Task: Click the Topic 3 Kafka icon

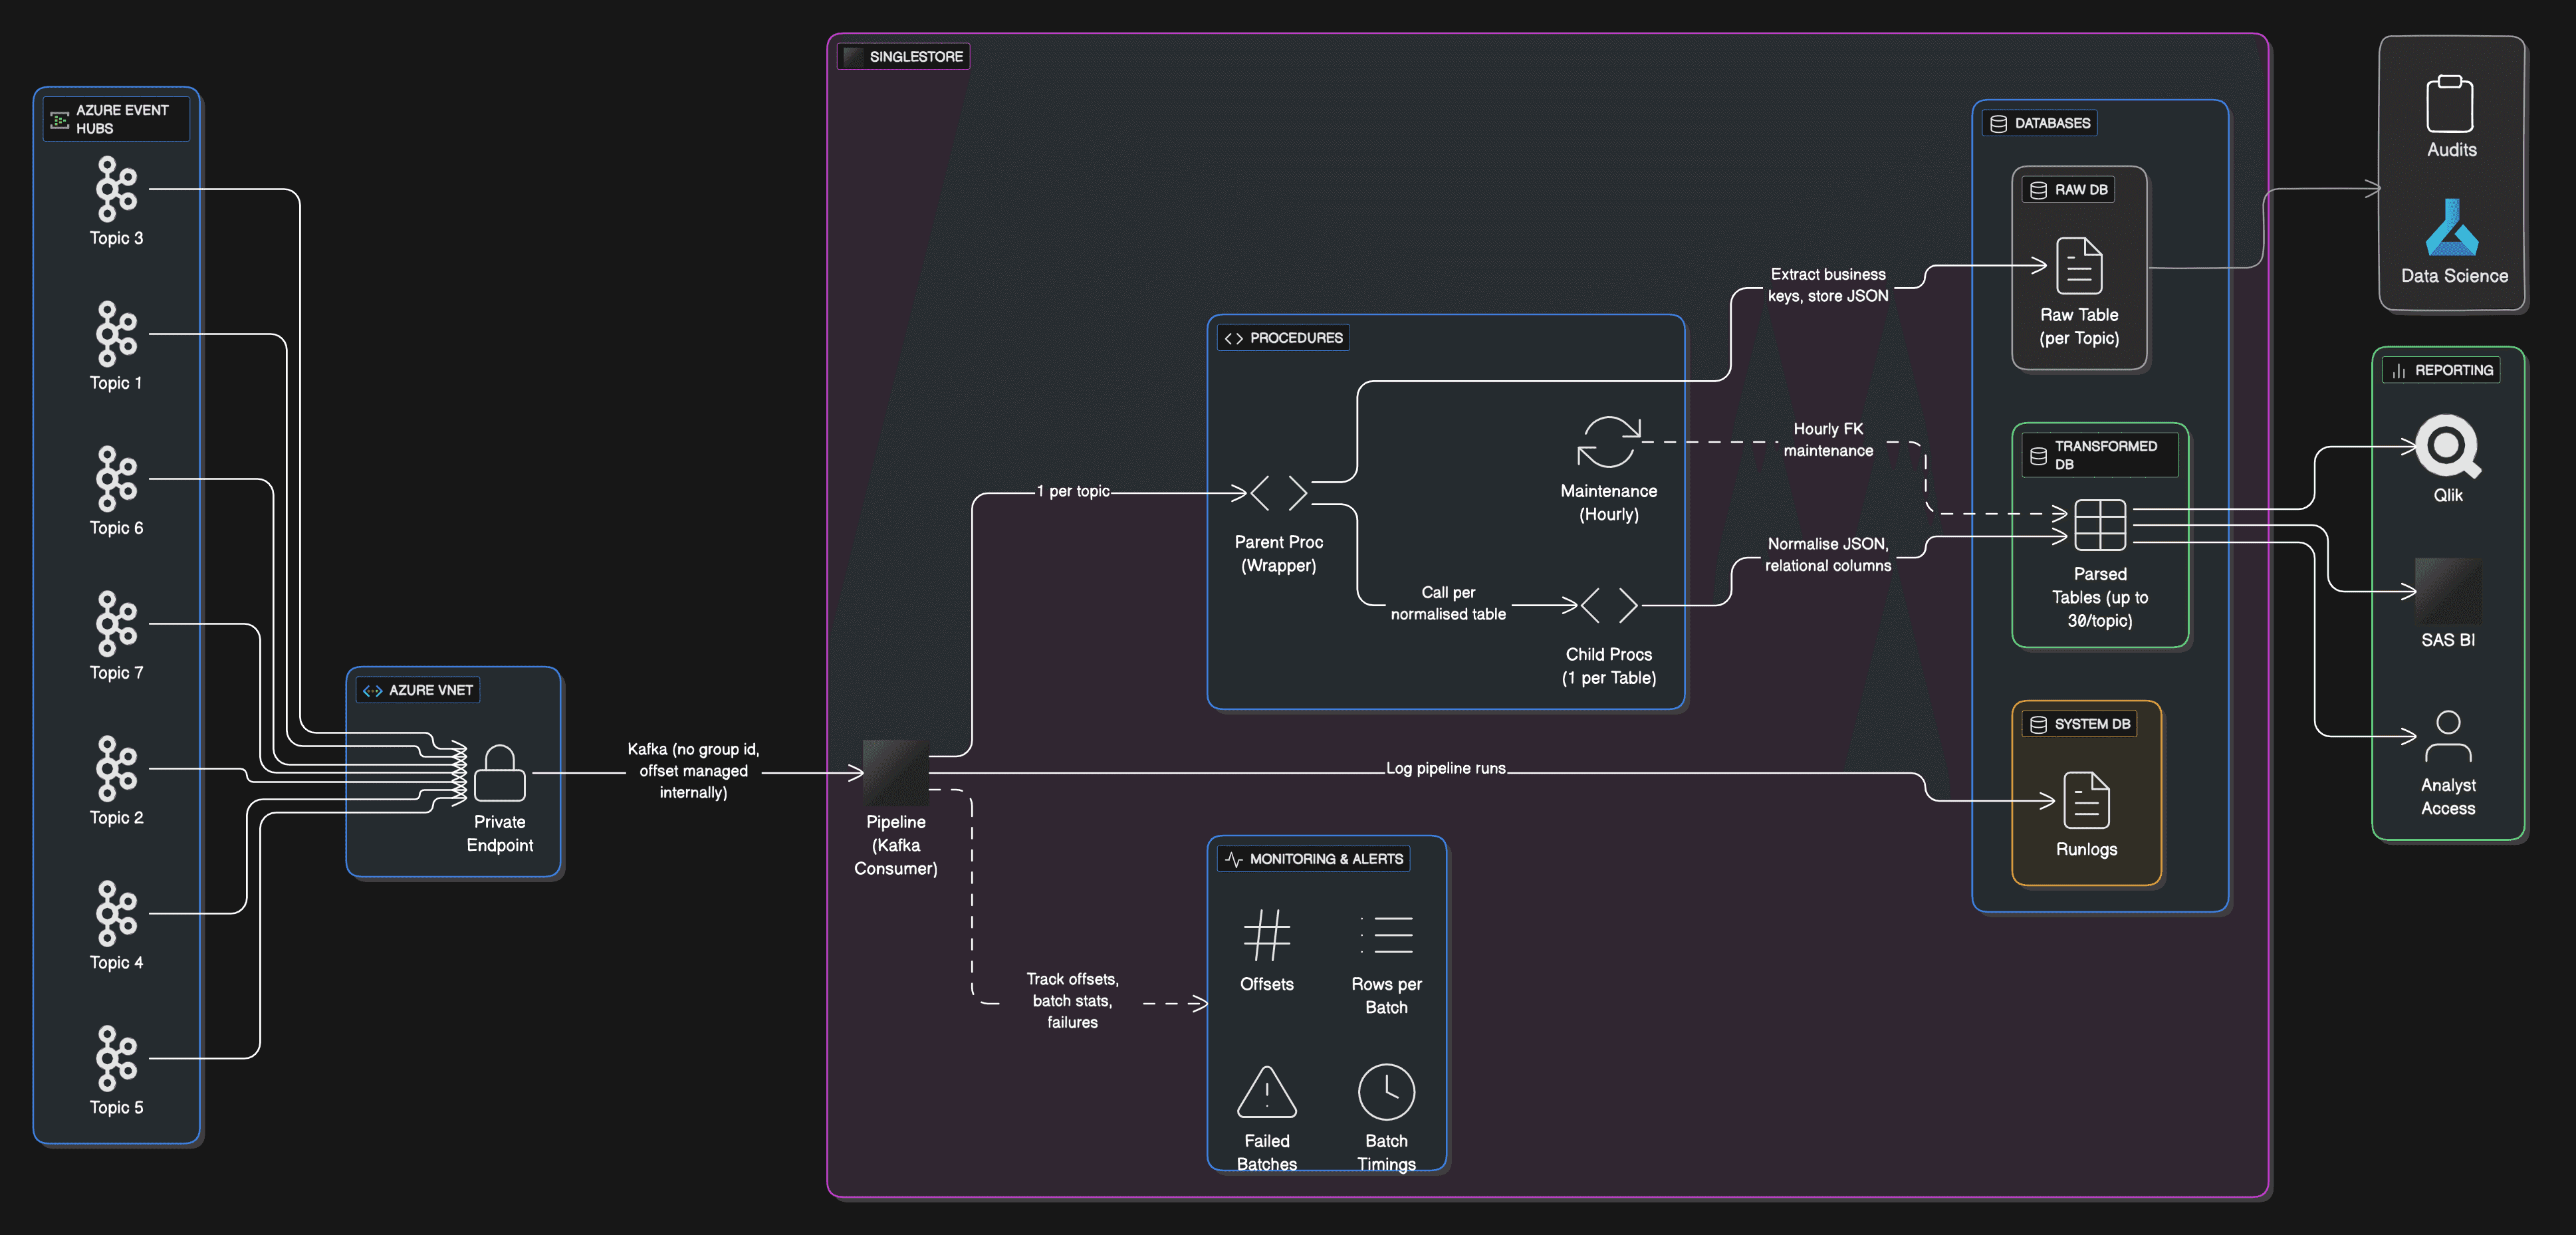Action: (116, 189)
